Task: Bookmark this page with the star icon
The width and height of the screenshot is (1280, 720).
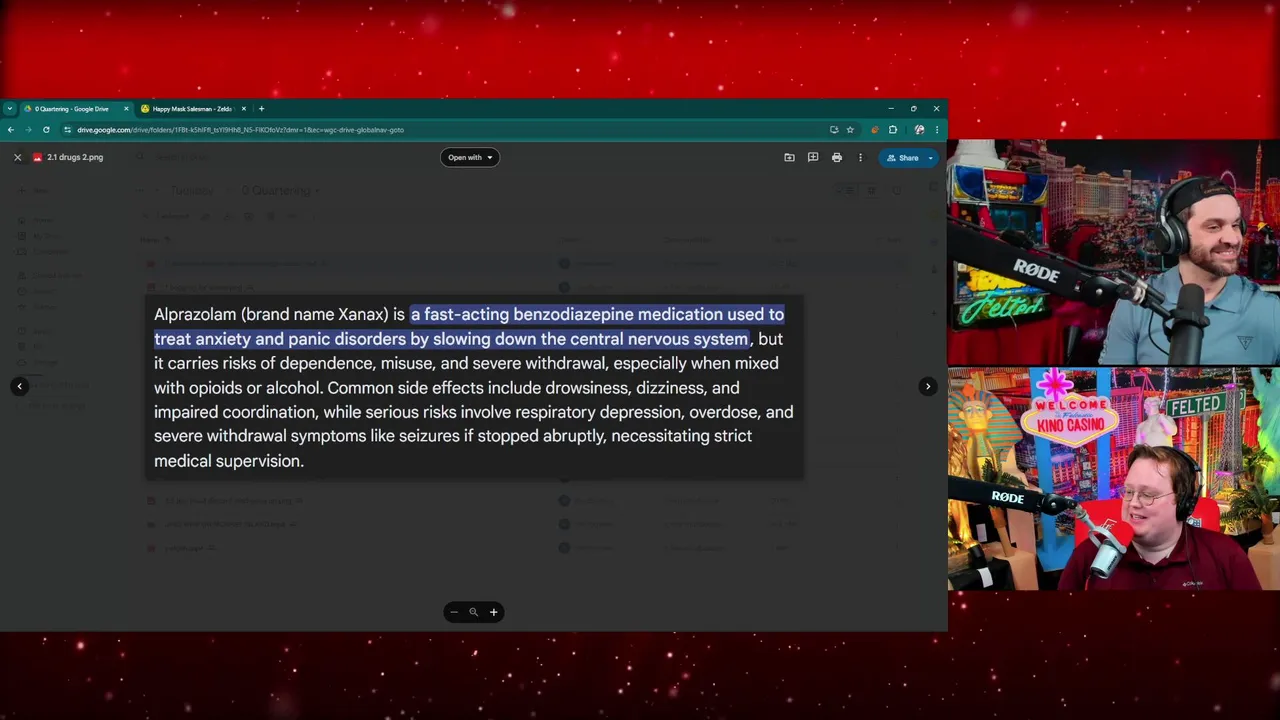Action: pyautogui.click(x=850, y=129)
